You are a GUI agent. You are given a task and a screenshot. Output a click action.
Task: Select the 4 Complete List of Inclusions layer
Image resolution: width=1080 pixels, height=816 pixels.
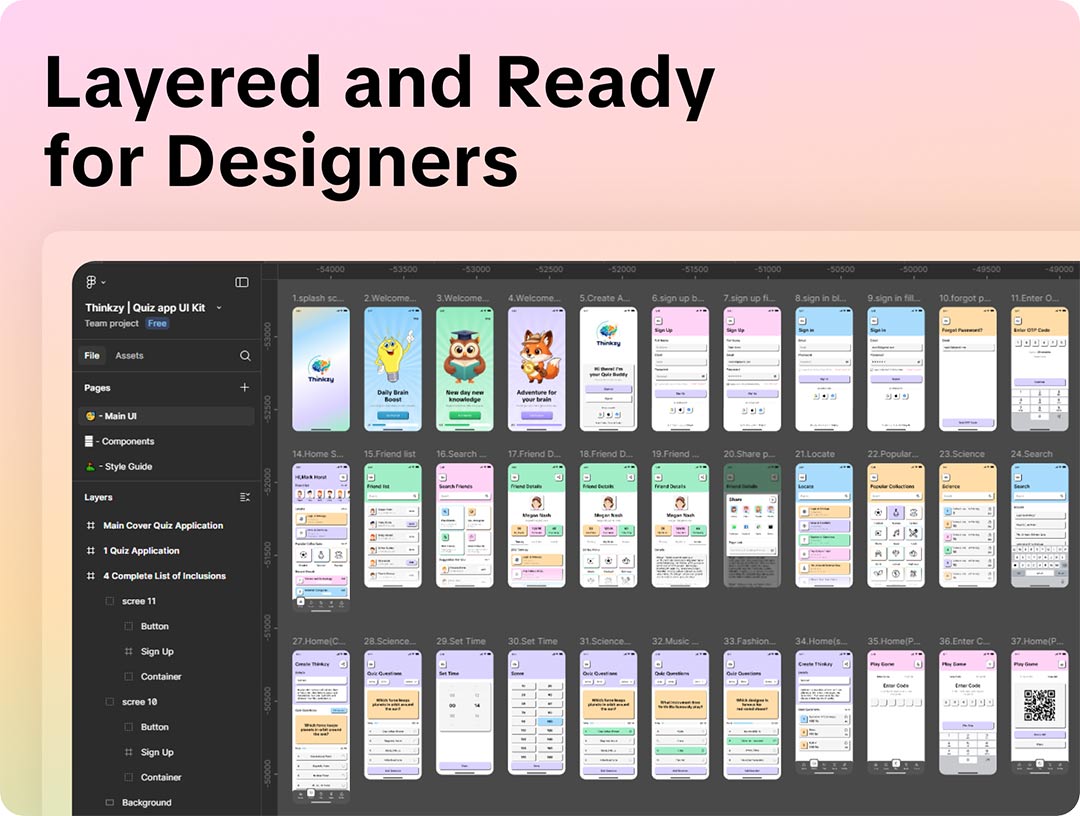click(164, 576)
